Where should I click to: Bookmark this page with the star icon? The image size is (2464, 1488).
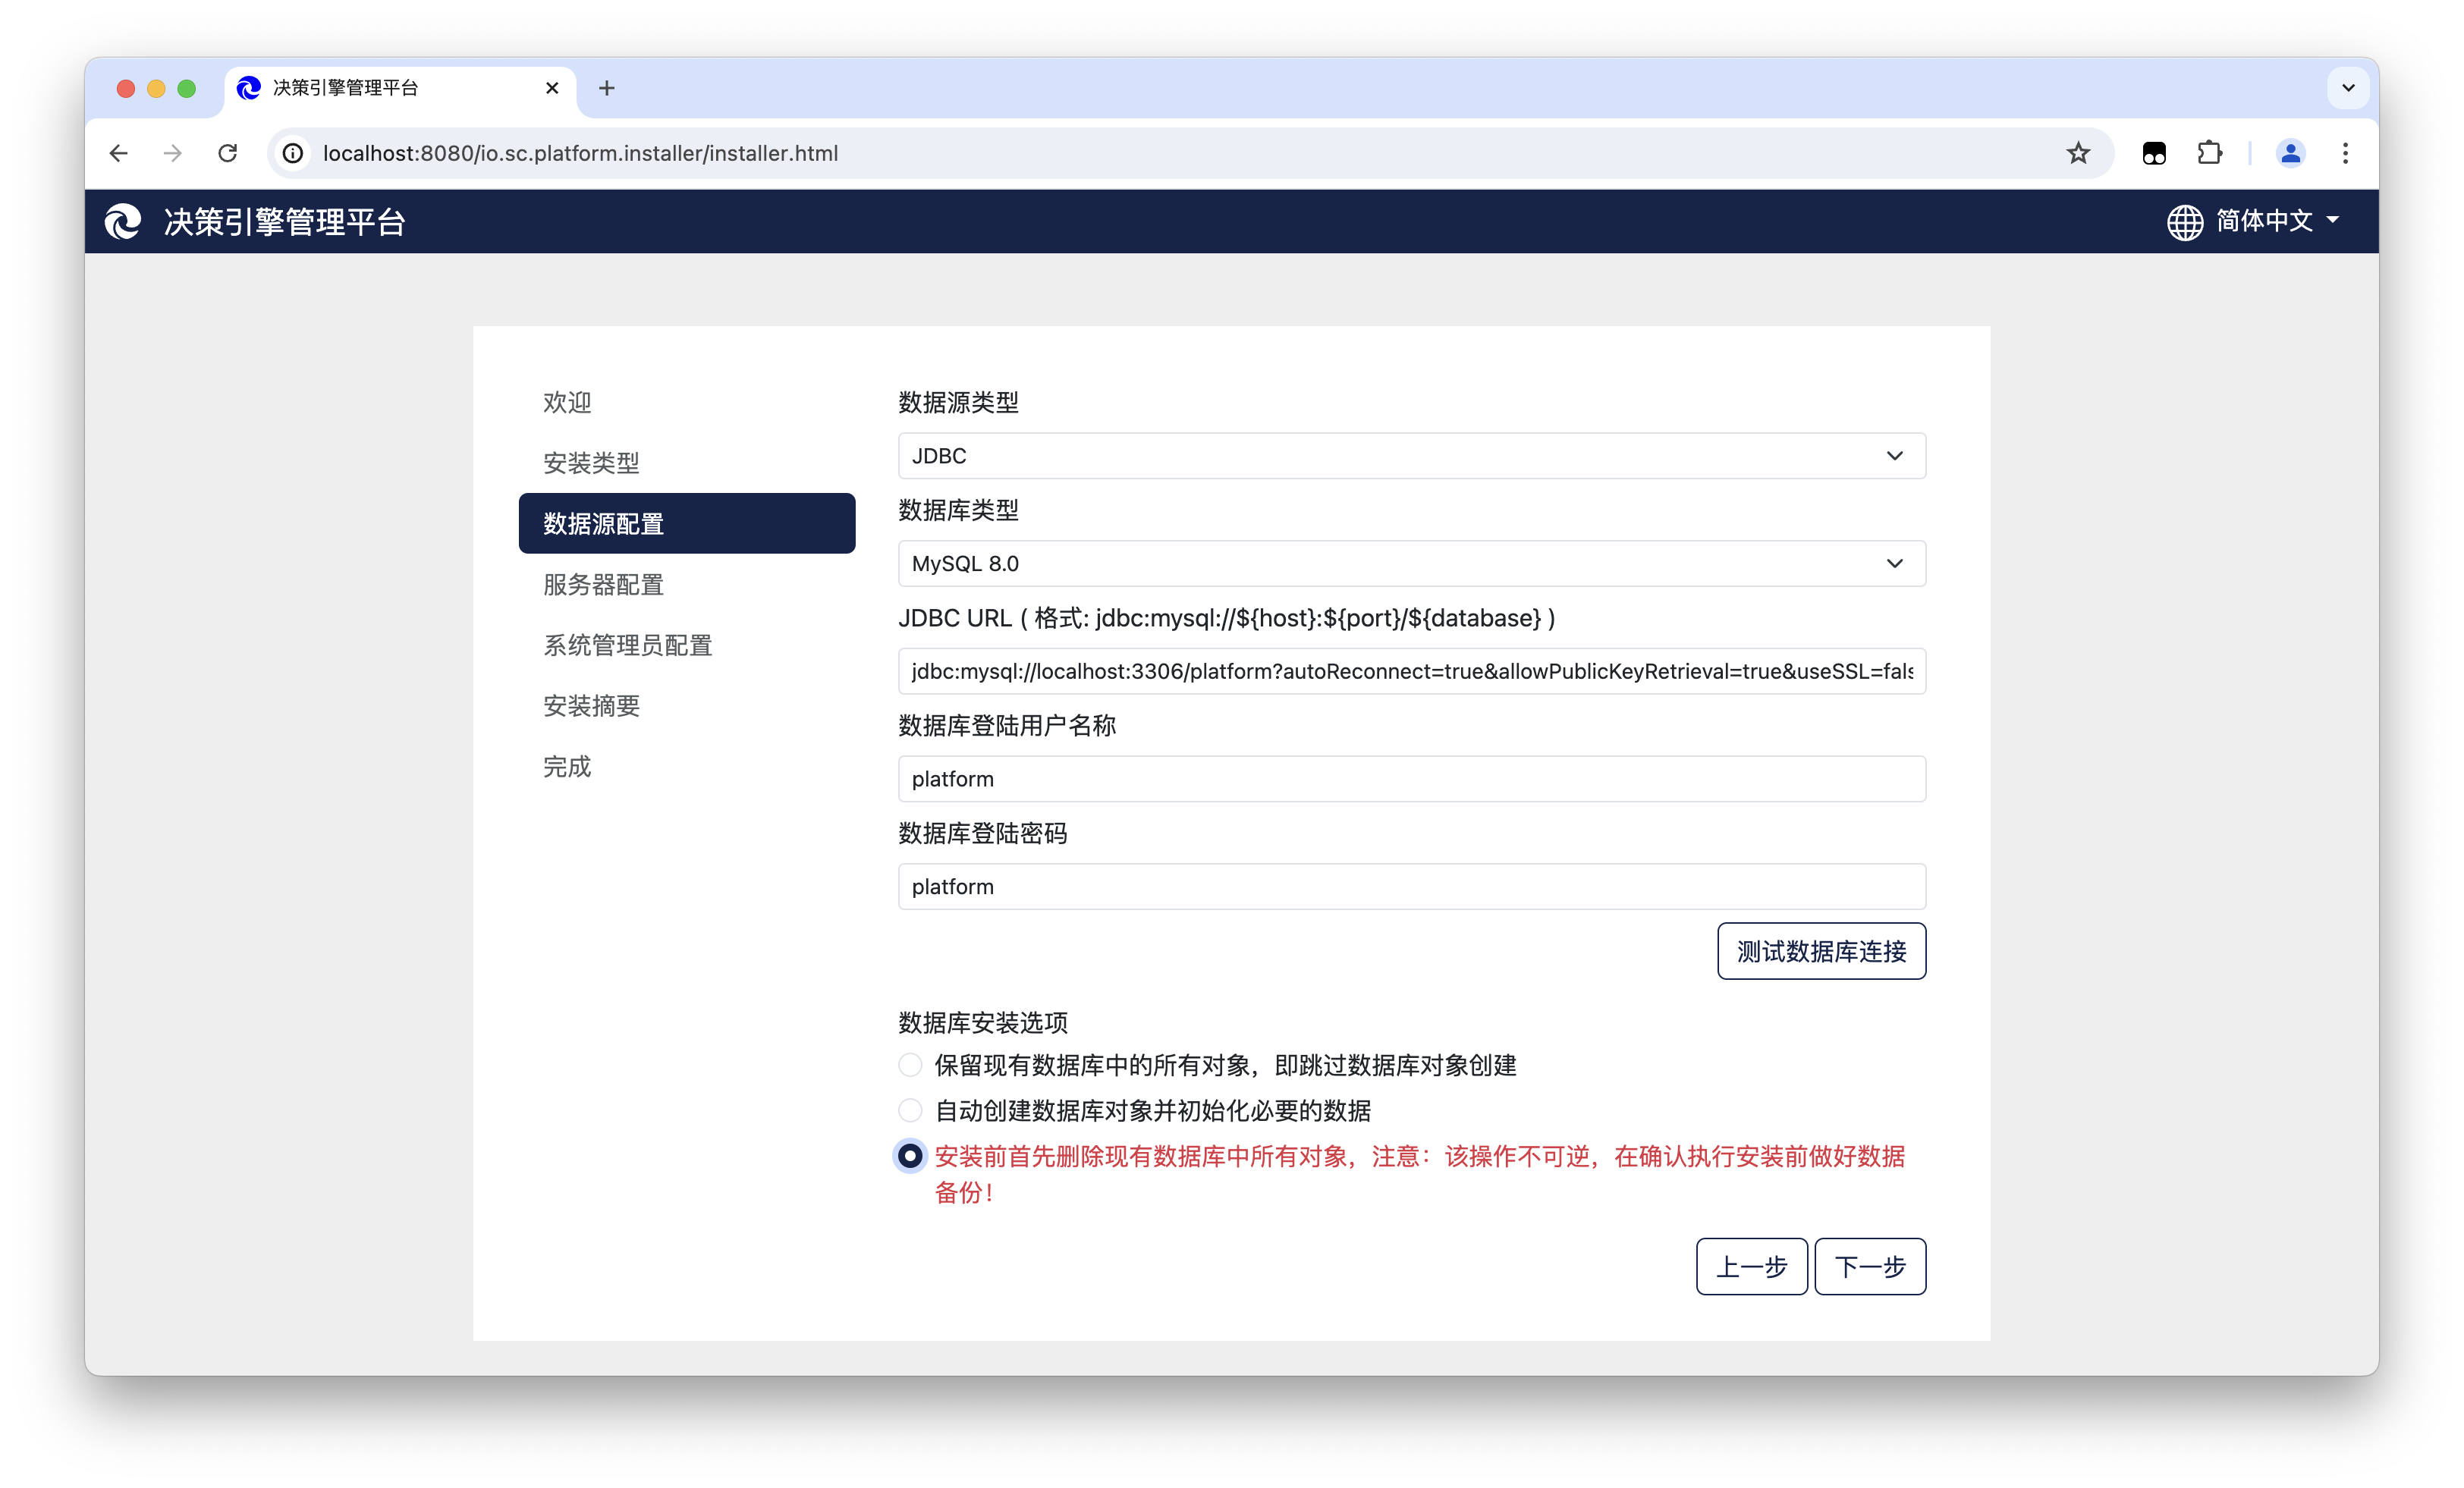(2078, 153)
